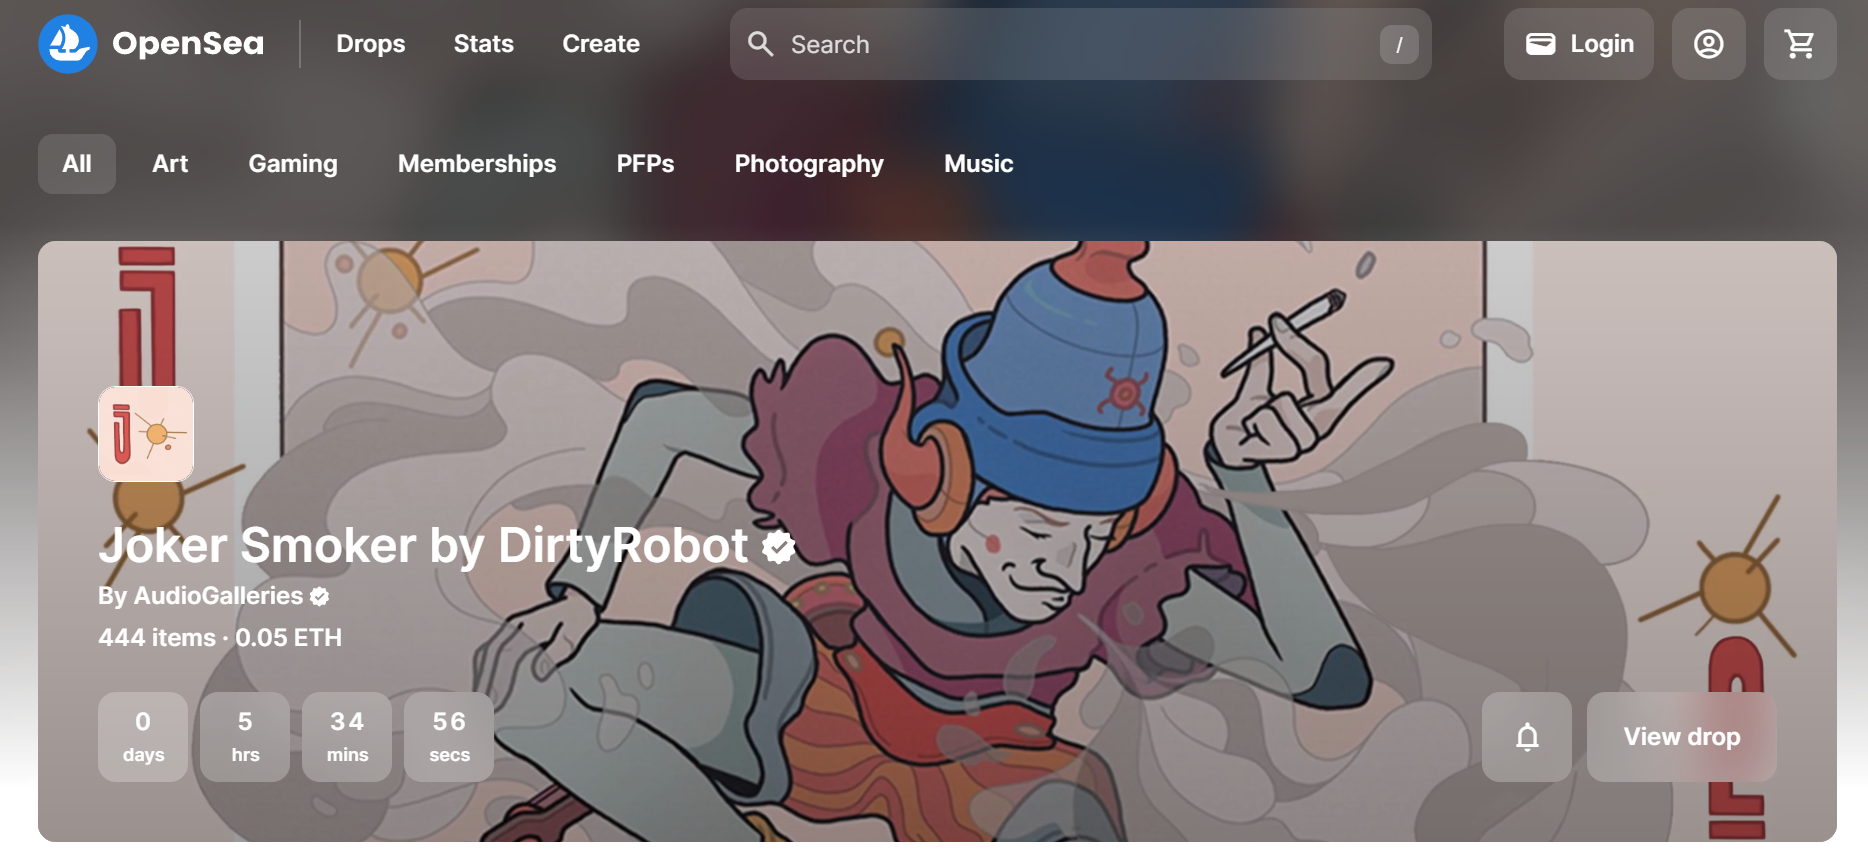Select the Memberships category tab
Image resolution: width=1868 pixels, height=855 pixels.
477,164
